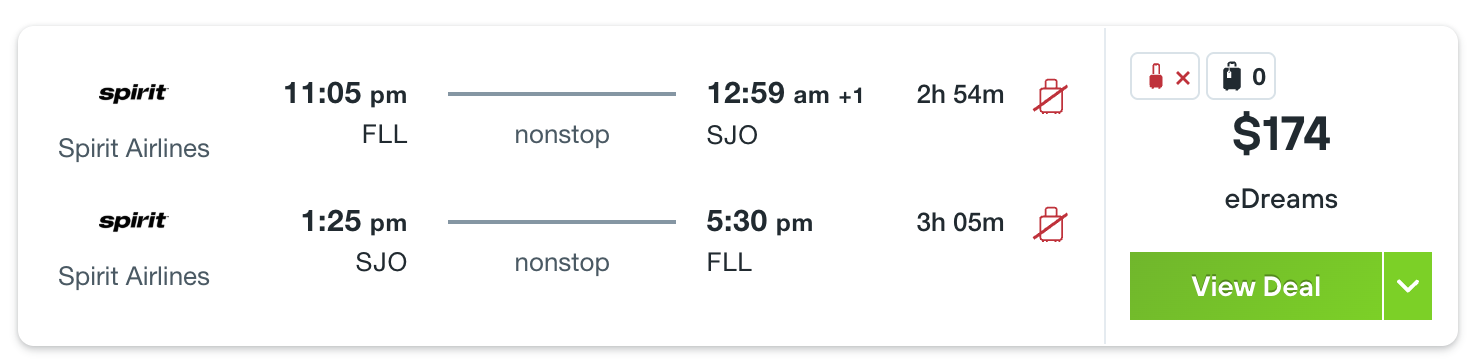1476x364 pixels.
Task: Expand more booking options arrow next to View Deal
Action: (1408, 286)
